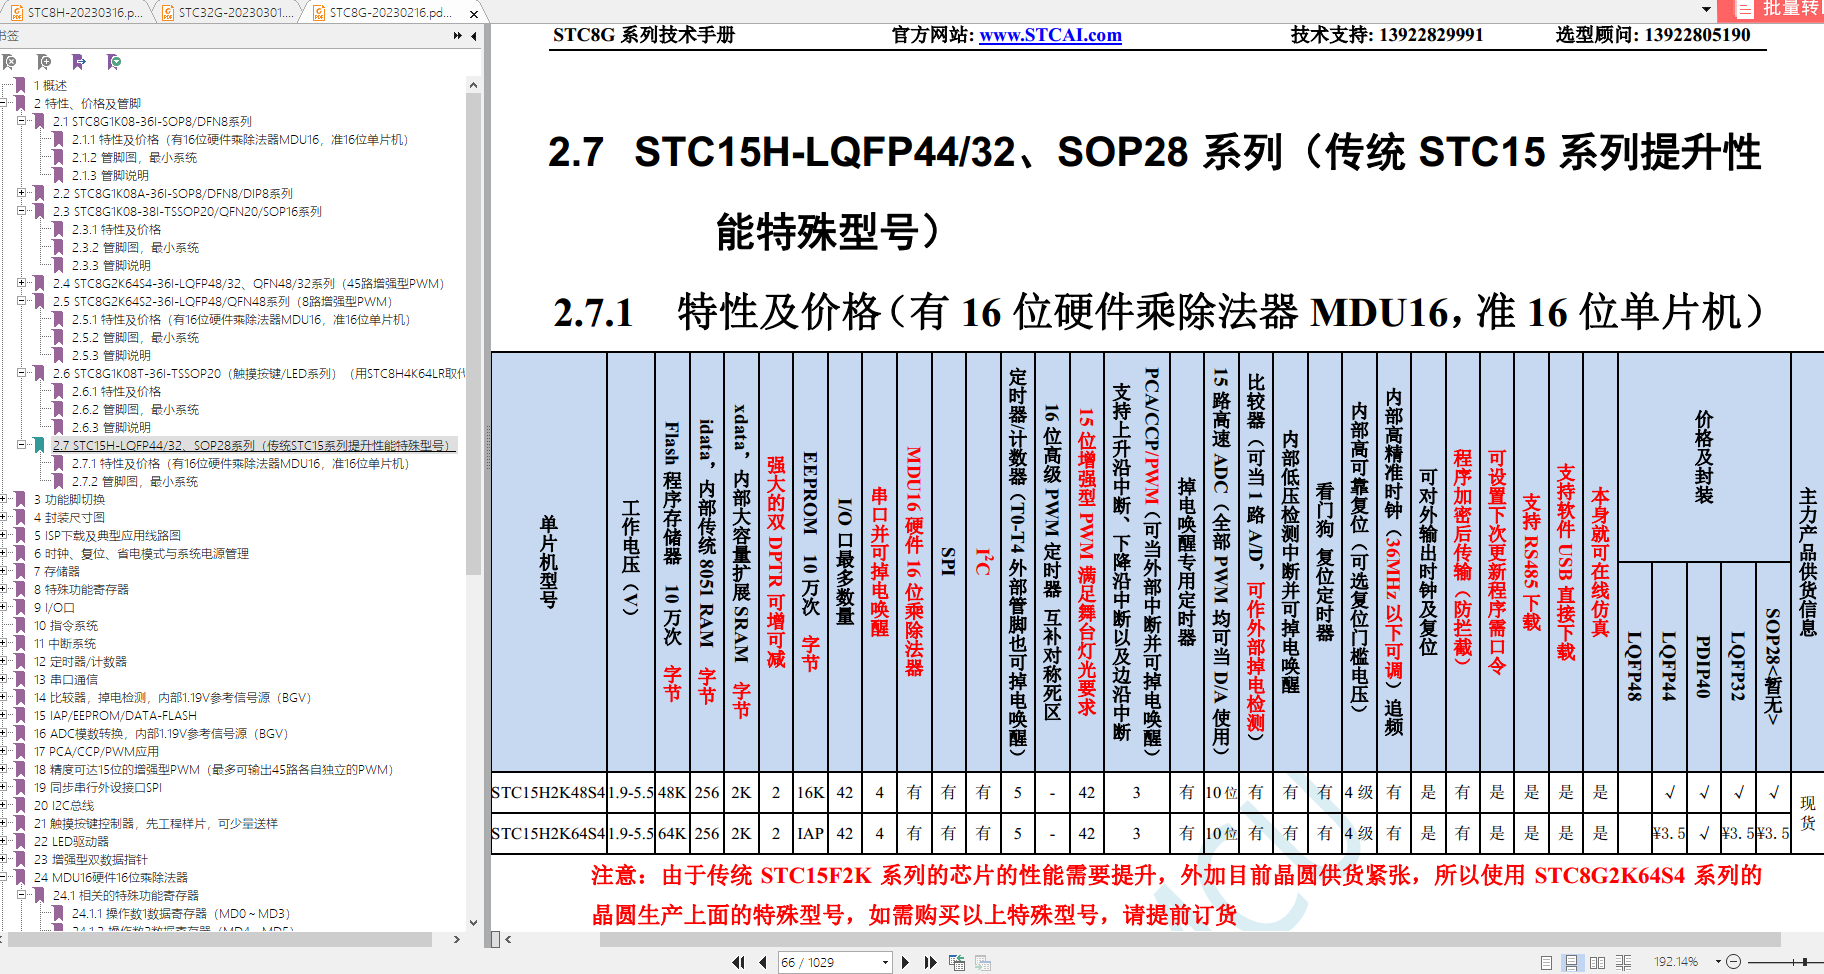Jump to the last page

point(930,962)
